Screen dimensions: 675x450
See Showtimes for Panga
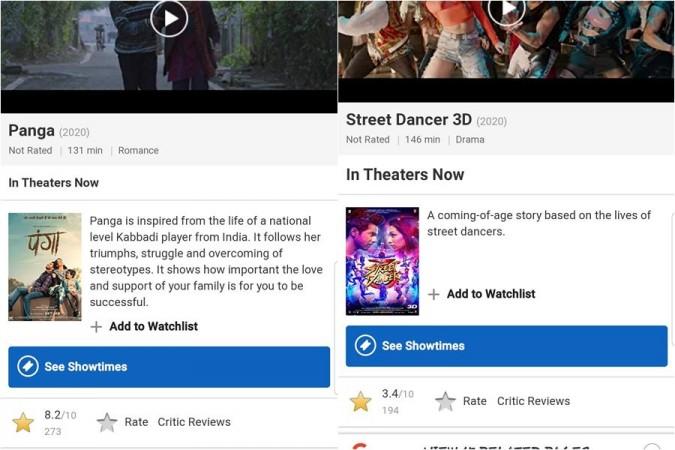[169, 367]
